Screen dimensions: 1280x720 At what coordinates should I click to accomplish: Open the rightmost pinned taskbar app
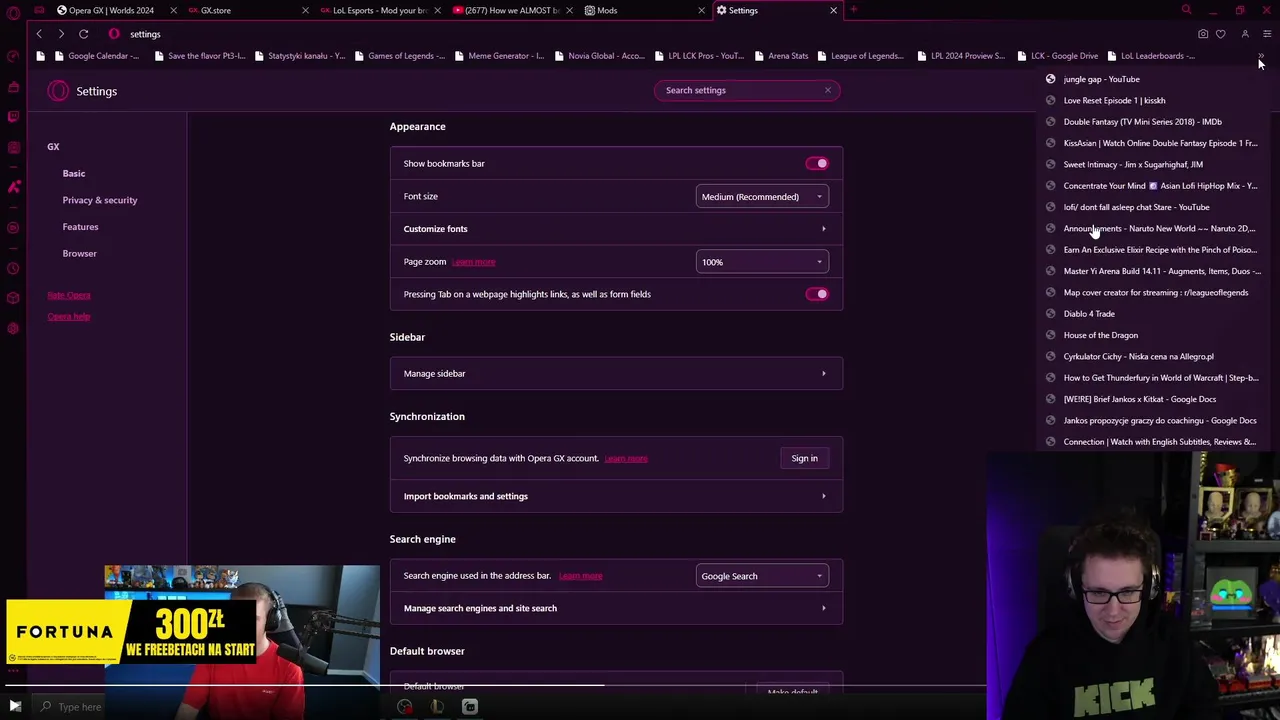point(470,707)
